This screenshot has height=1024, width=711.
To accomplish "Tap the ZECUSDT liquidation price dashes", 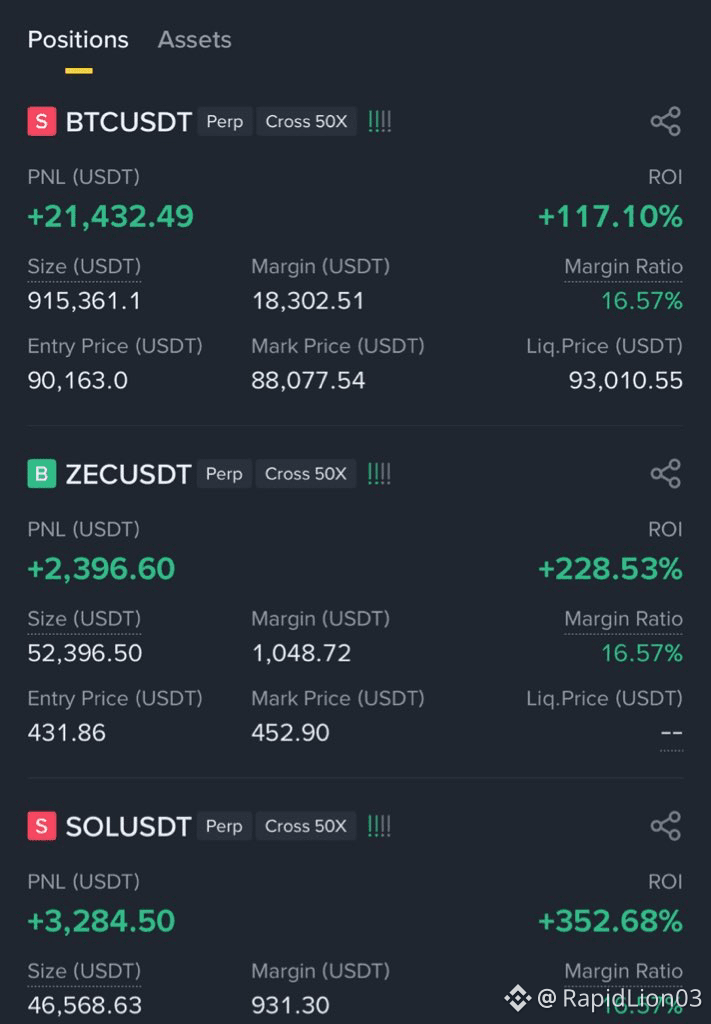I will [x=672, y=733].
